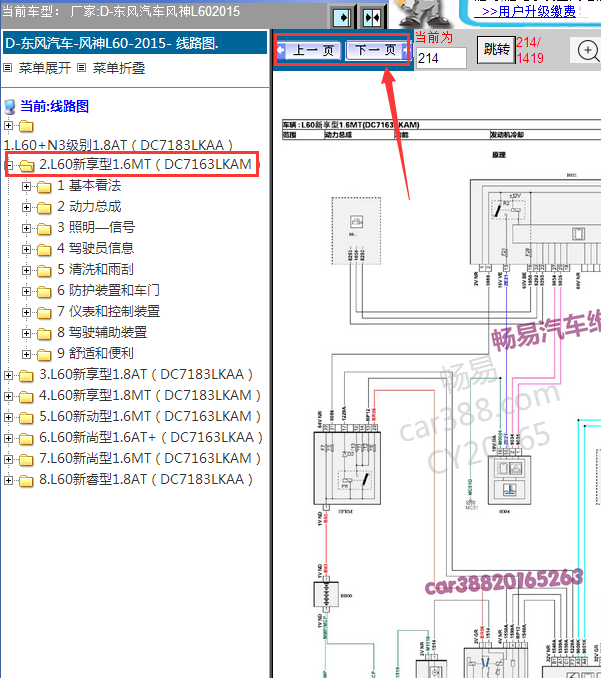The height and width of the screenshot is (678, 601).
Task: Click the D-东风汽车-风神L60-2015-线路图 title bar
Action: 135,43
